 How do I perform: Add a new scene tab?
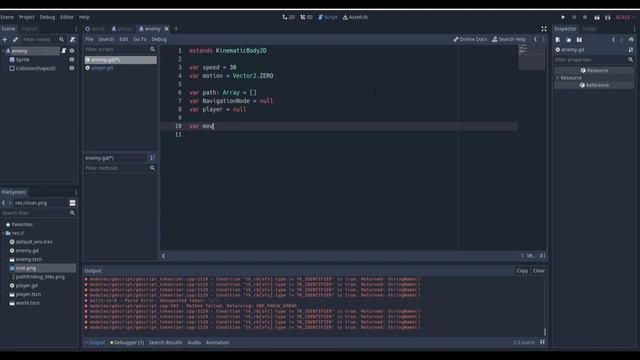coord(176,29)
